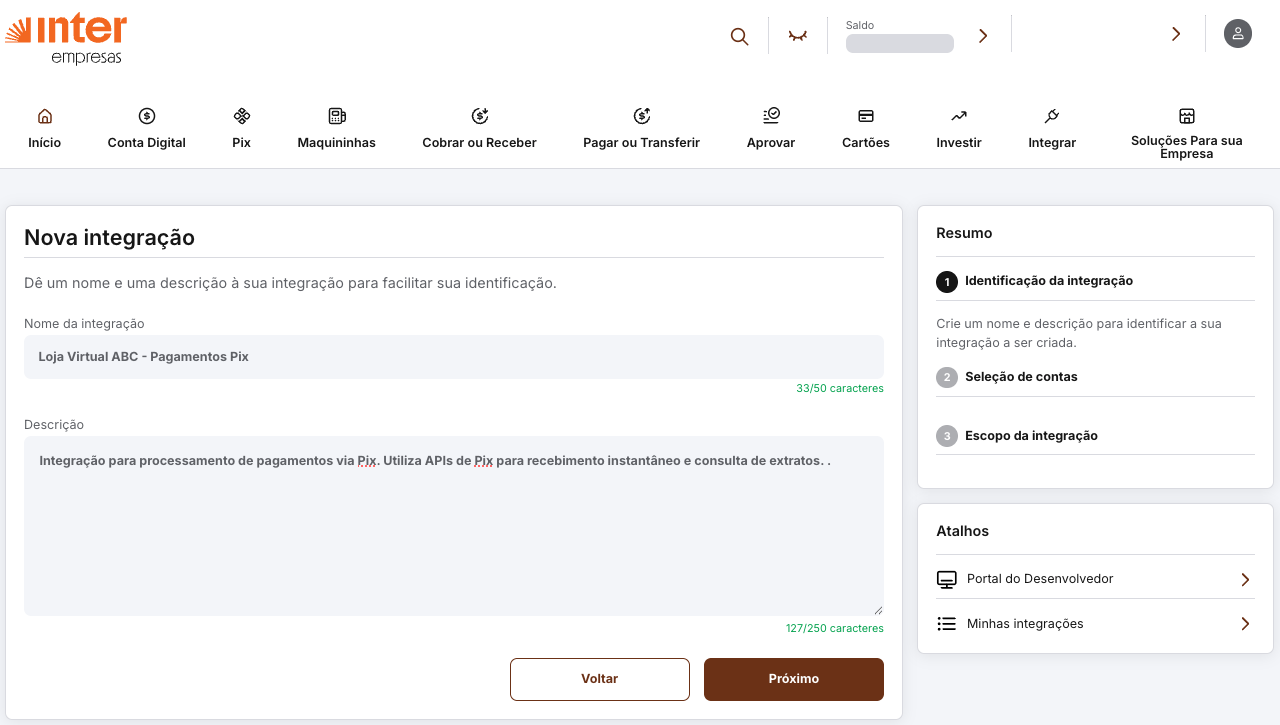Open Cartões card icon
The height and width of the screenshot is (725, 1280).
pyautogui.click(x=866, y=116)
